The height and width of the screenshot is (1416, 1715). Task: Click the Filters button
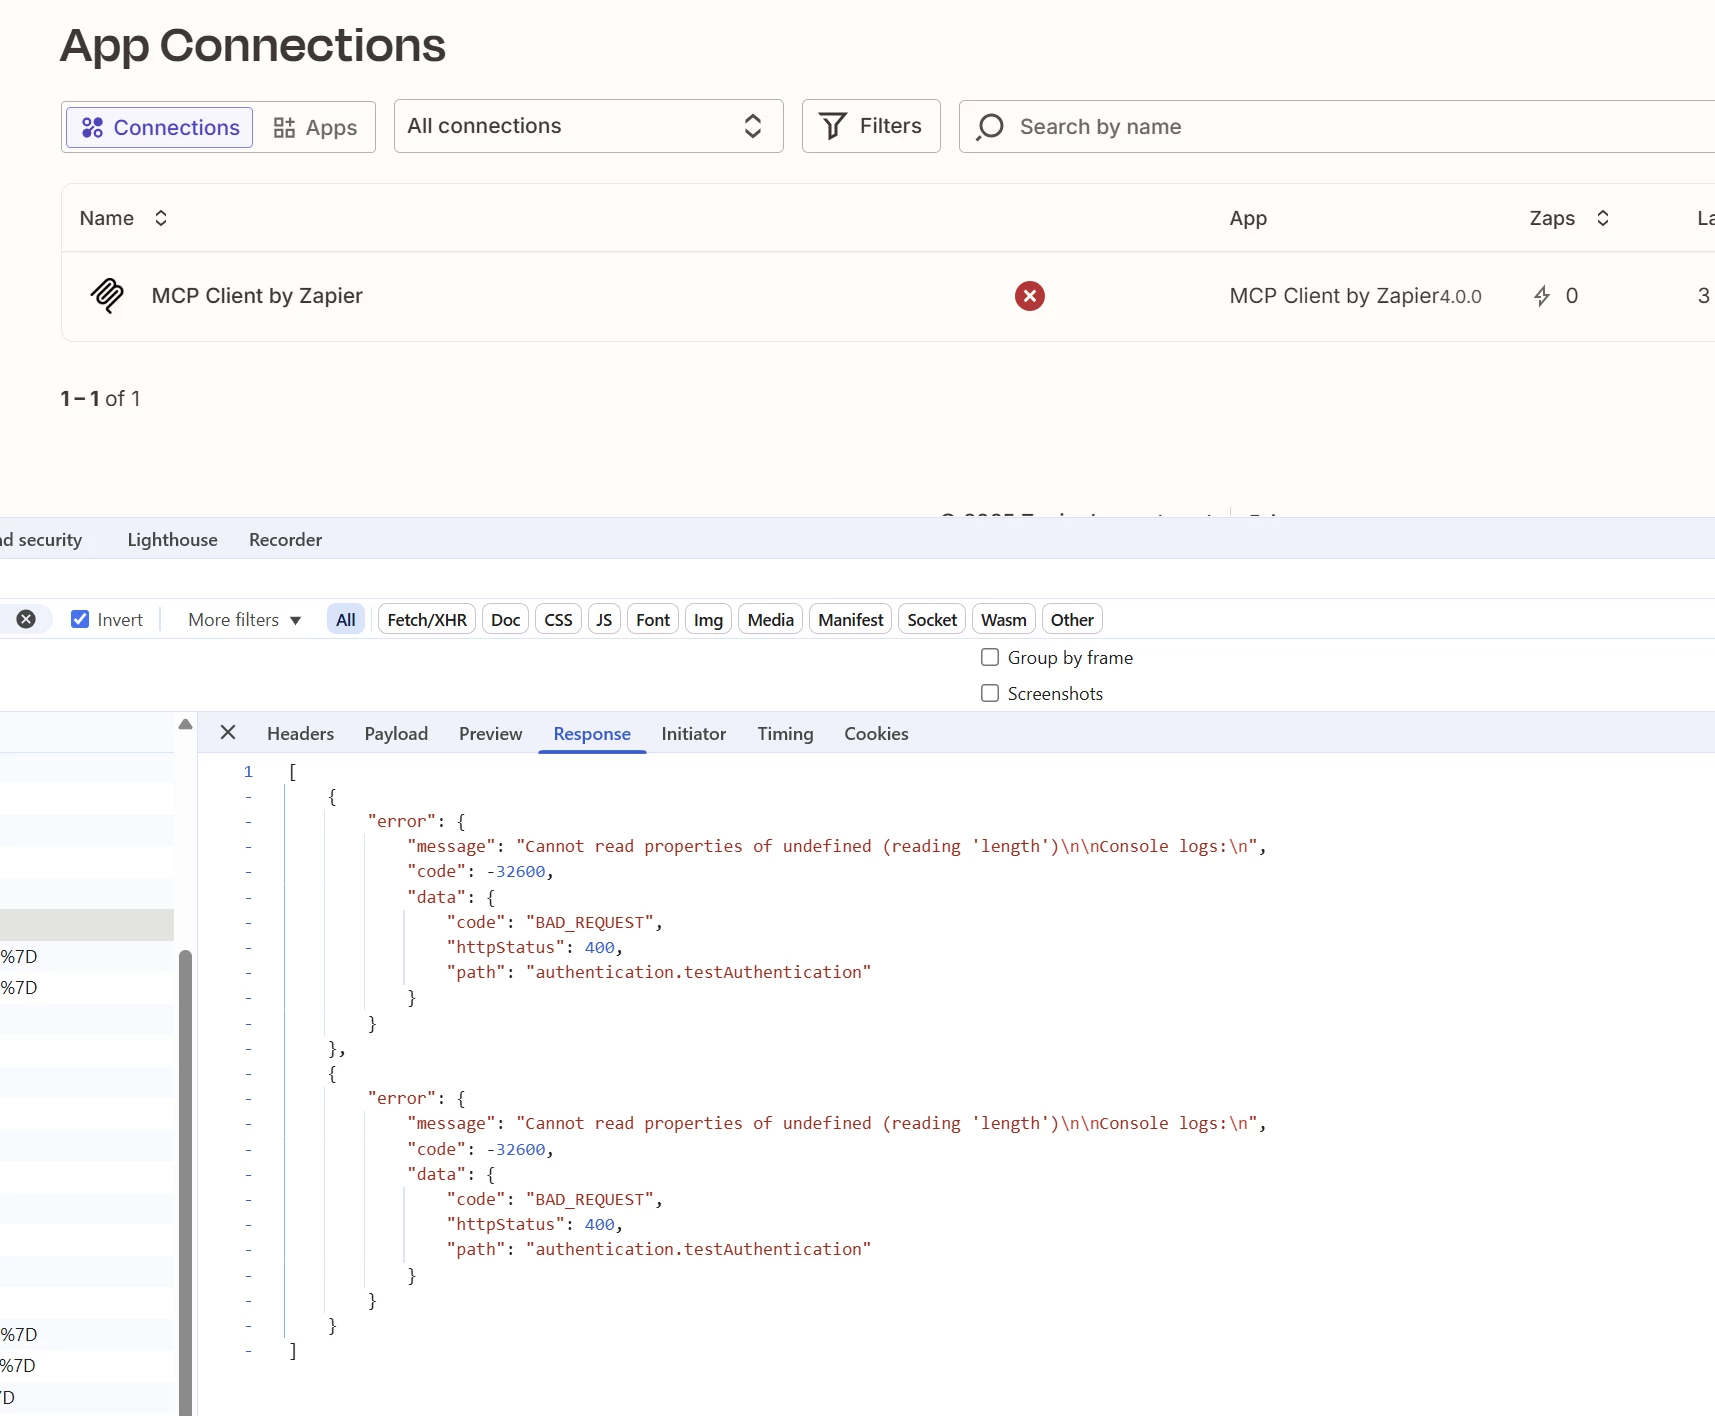(x=871, y=126)
